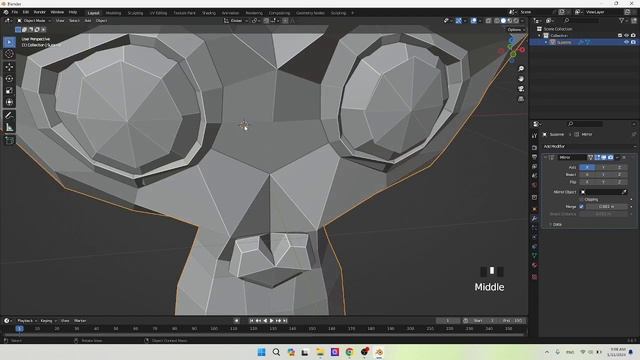Image resolution: width=640 pixels, height=360 pixels.
Task: Toggle Flip X button
Action: [x=587, y=182]
